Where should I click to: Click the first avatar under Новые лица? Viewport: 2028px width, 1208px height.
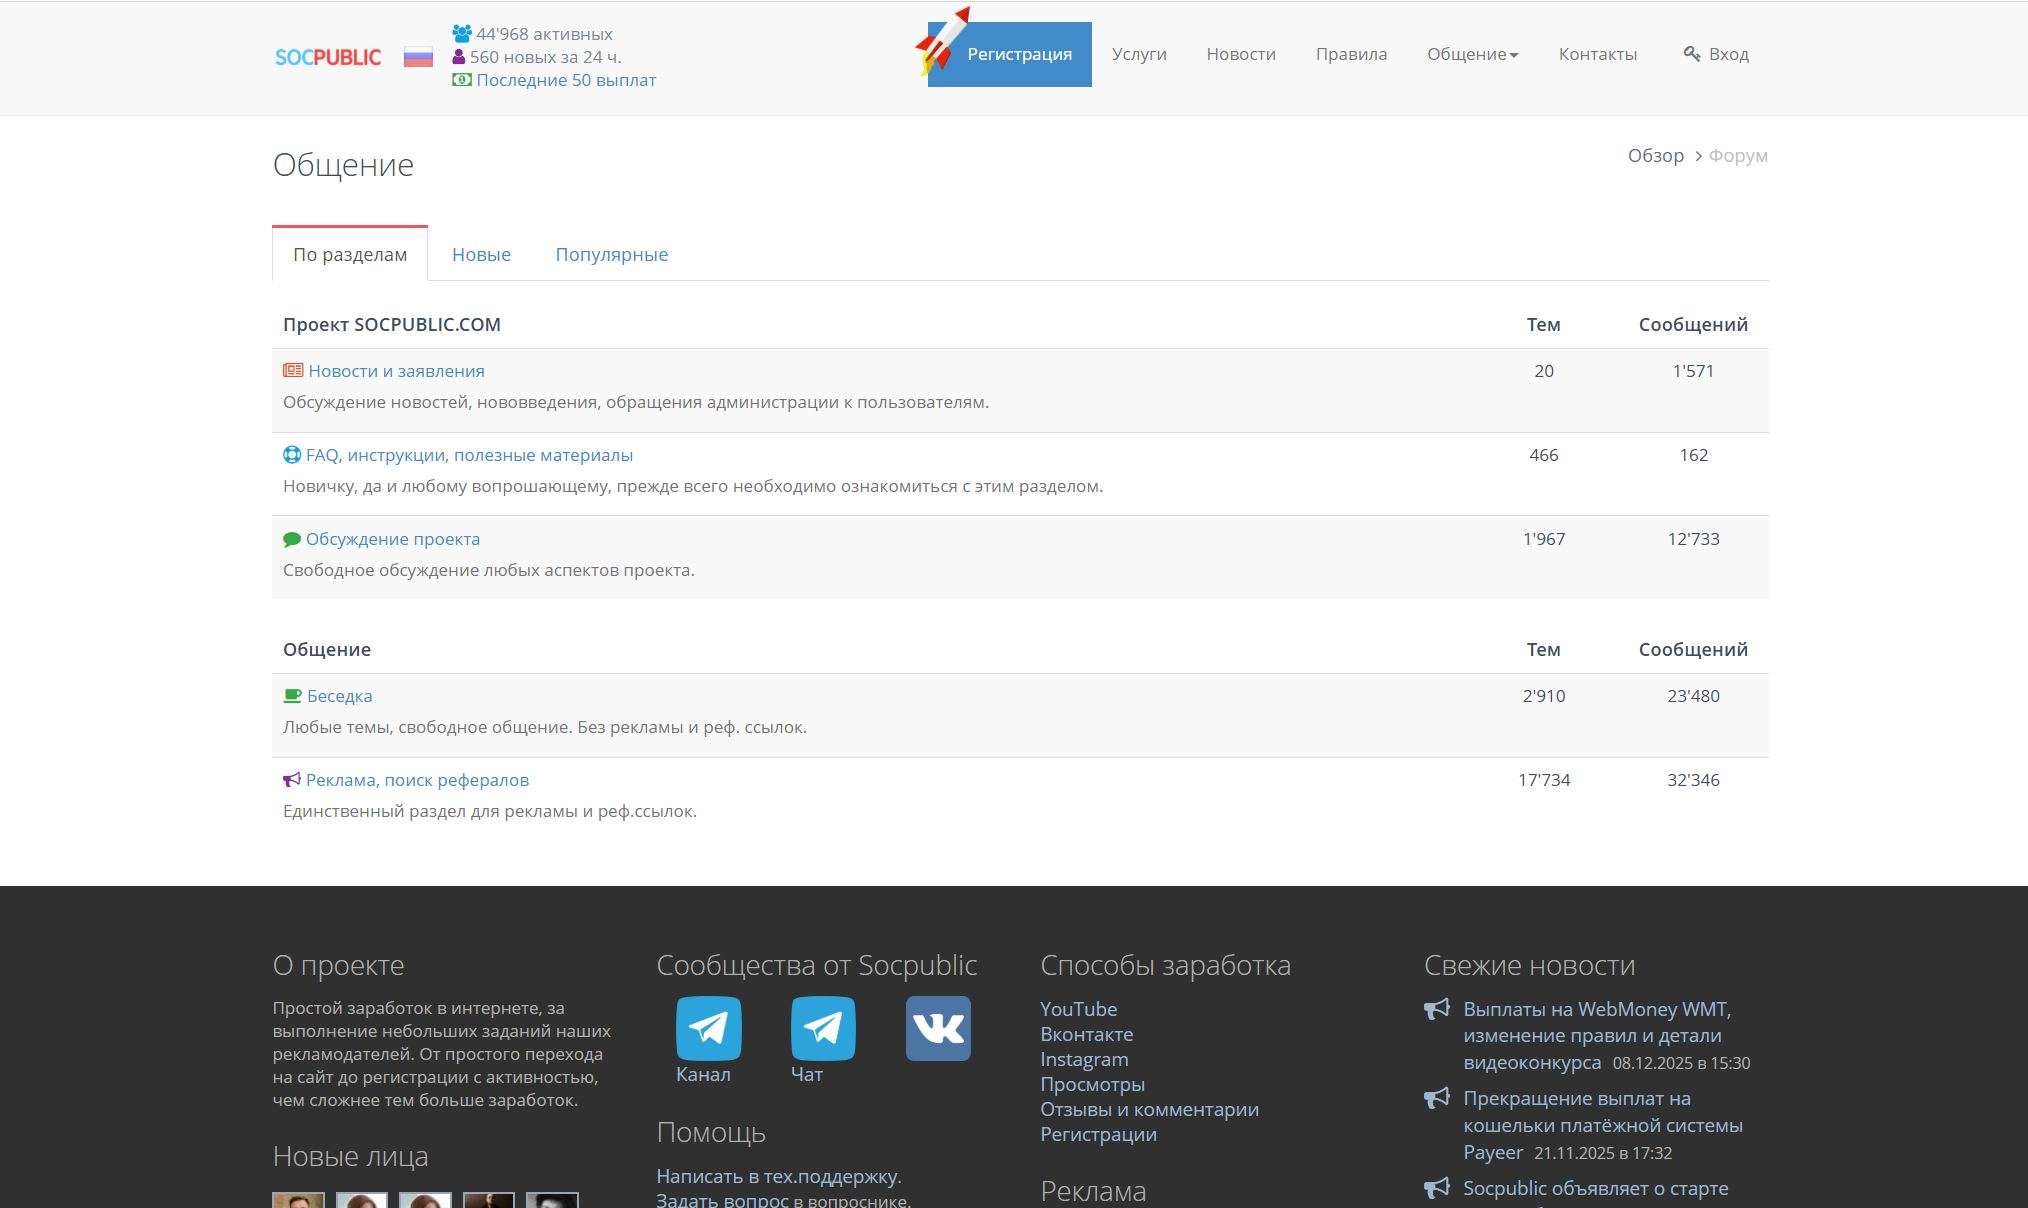pyautogui.click(x=298, y=1200)
